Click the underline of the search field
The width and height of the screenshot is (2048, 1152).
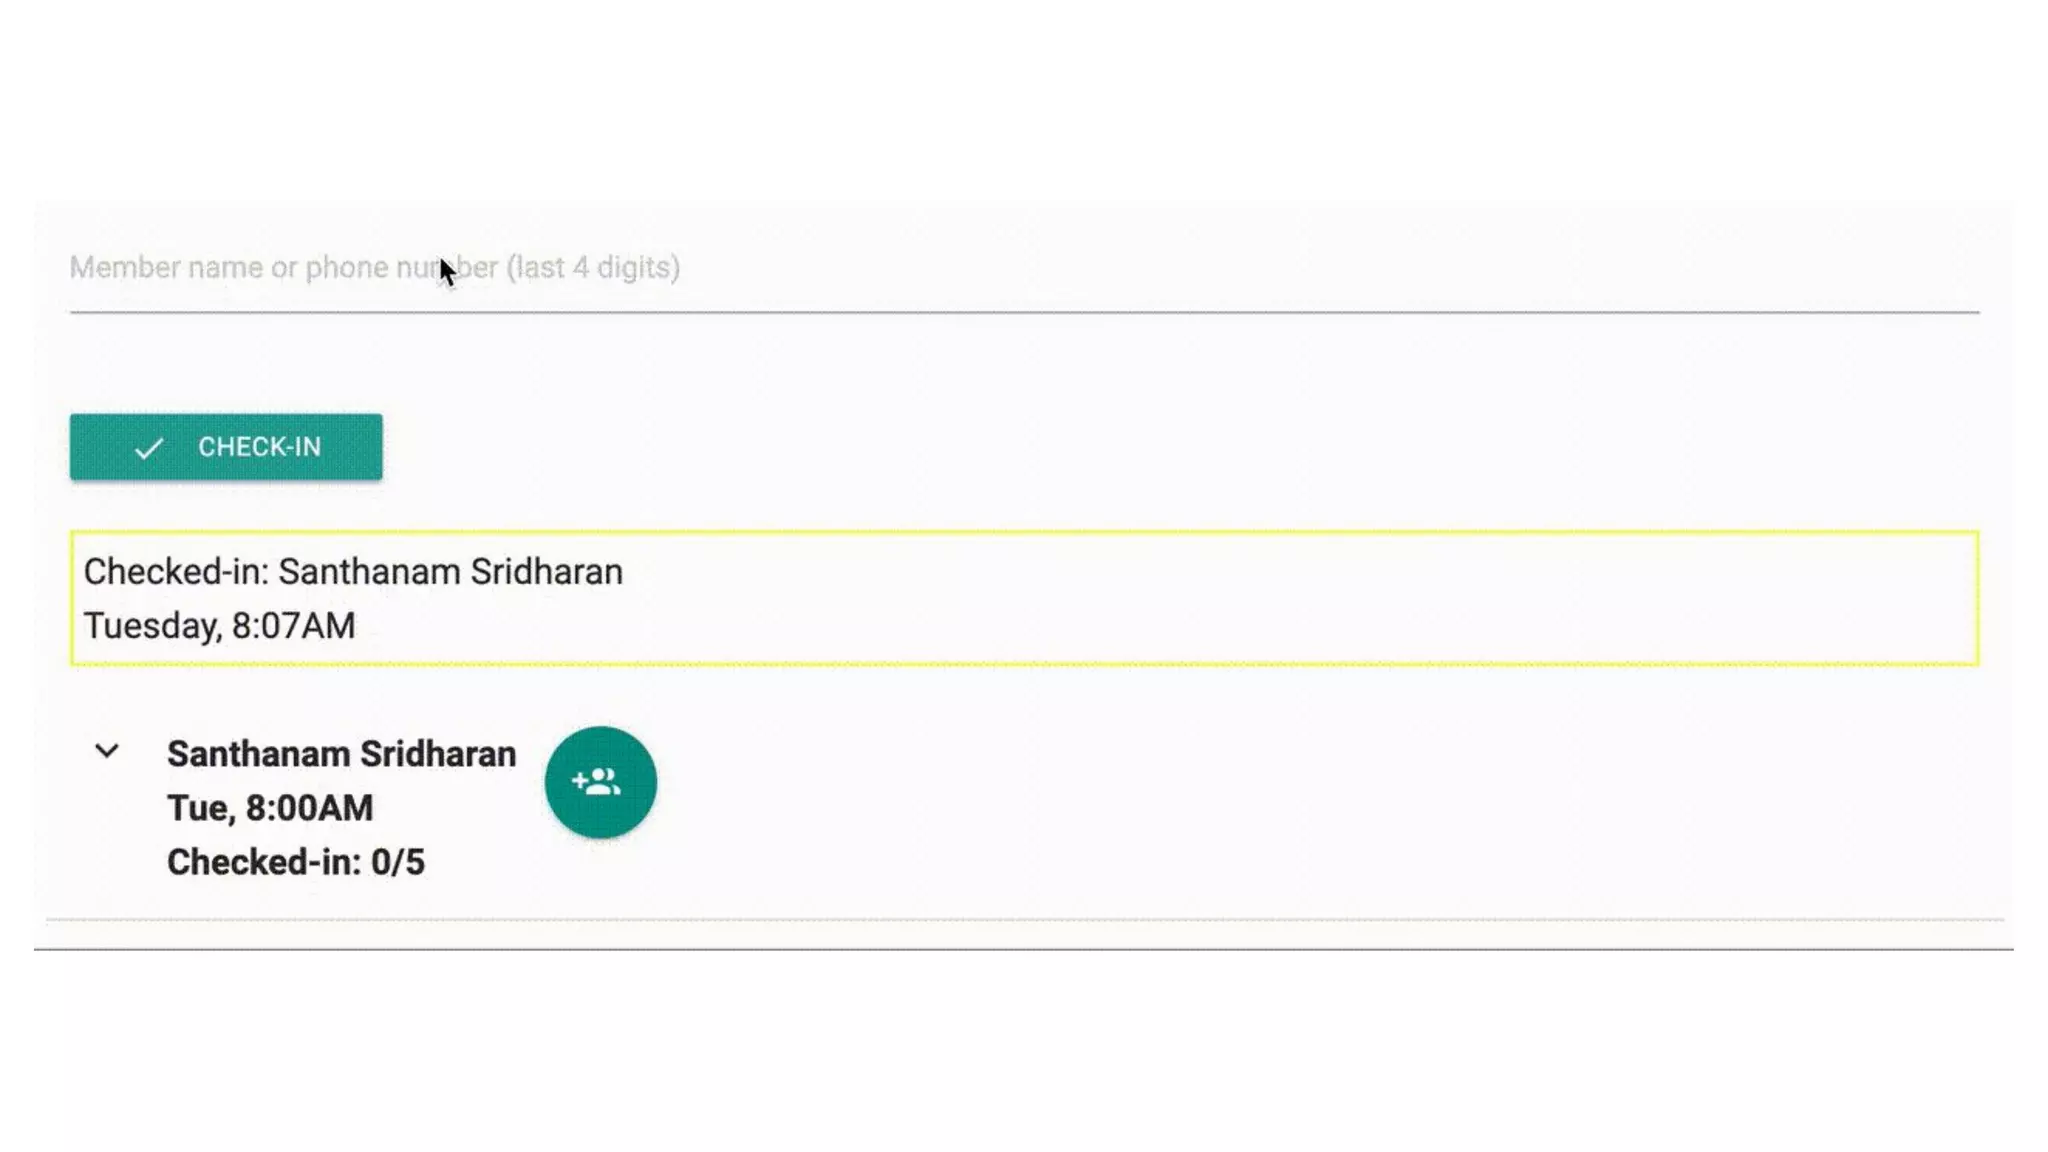pos(1024,312)
